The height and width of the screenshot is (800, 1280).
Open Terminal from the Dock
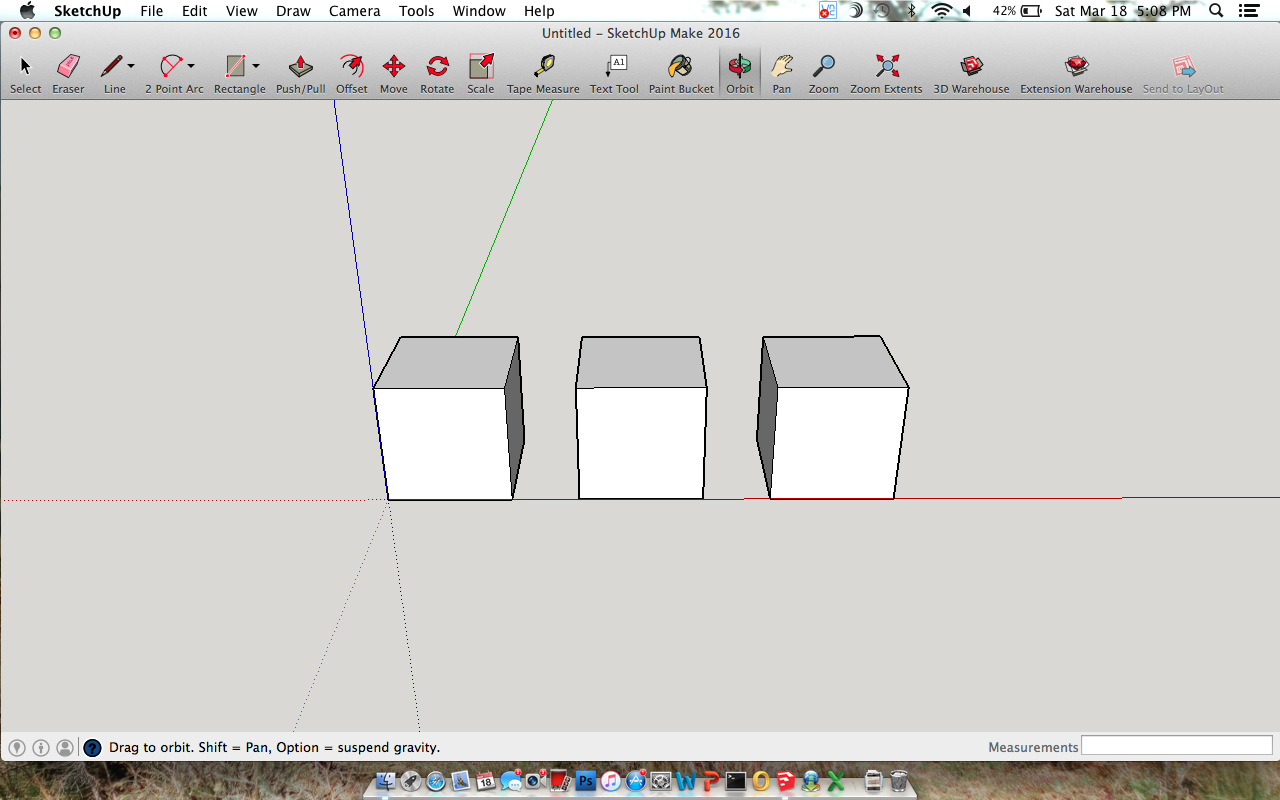[x=736, y=781]
